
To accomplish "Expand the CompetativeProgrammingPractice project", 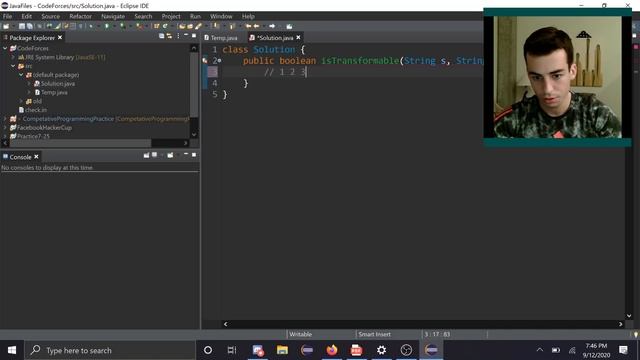I will (5, 119).
